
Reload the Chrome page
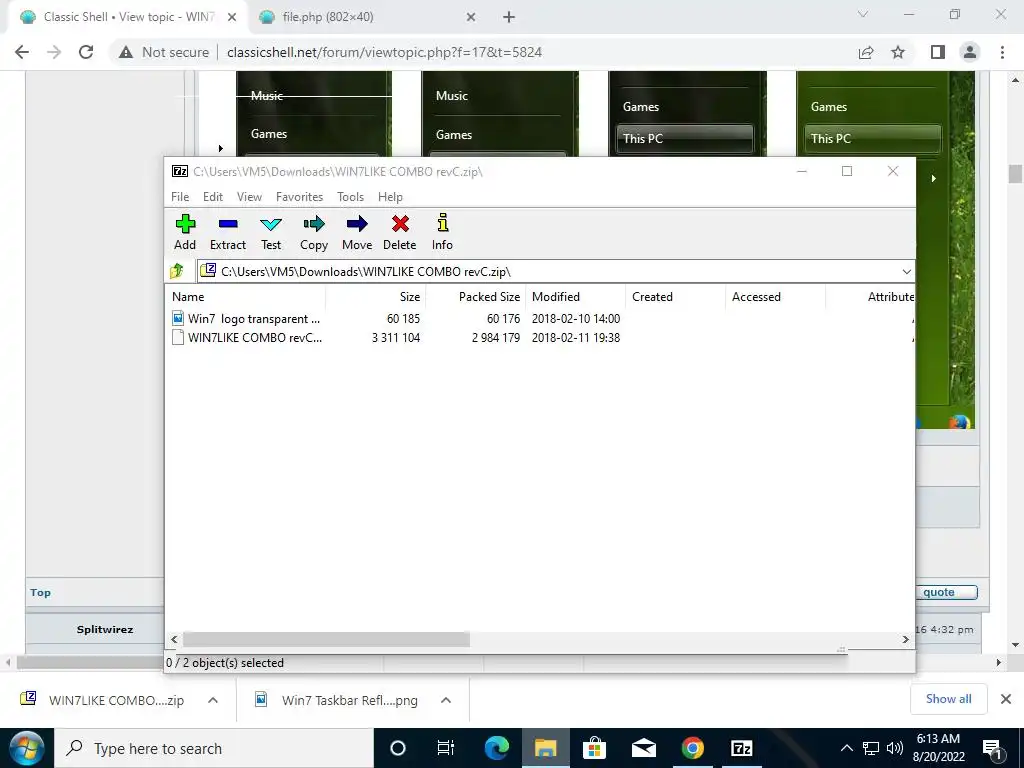click(x=86, y=52)
